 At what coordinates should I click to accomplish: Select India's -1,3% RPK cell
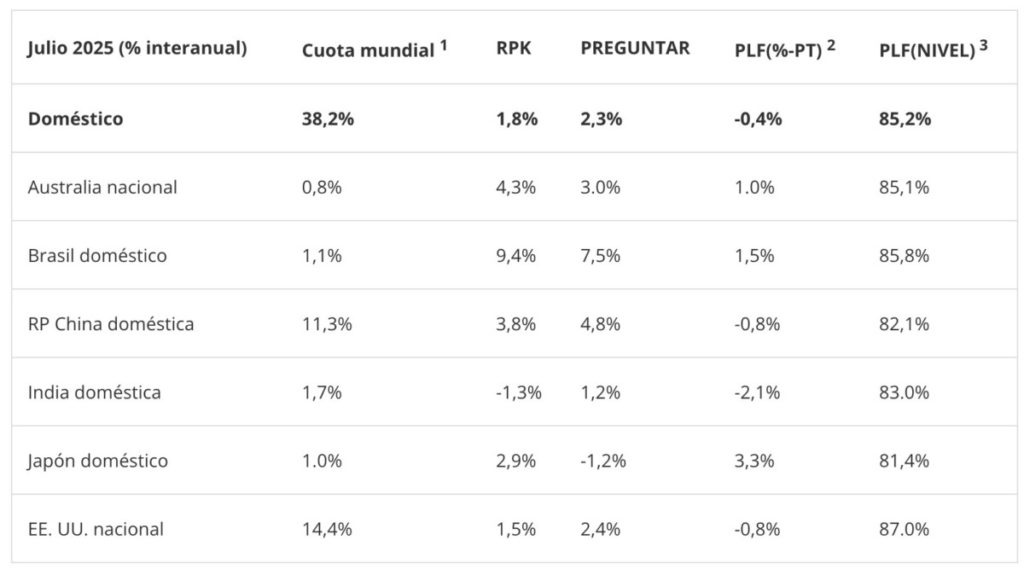click(x=519, y=392)
